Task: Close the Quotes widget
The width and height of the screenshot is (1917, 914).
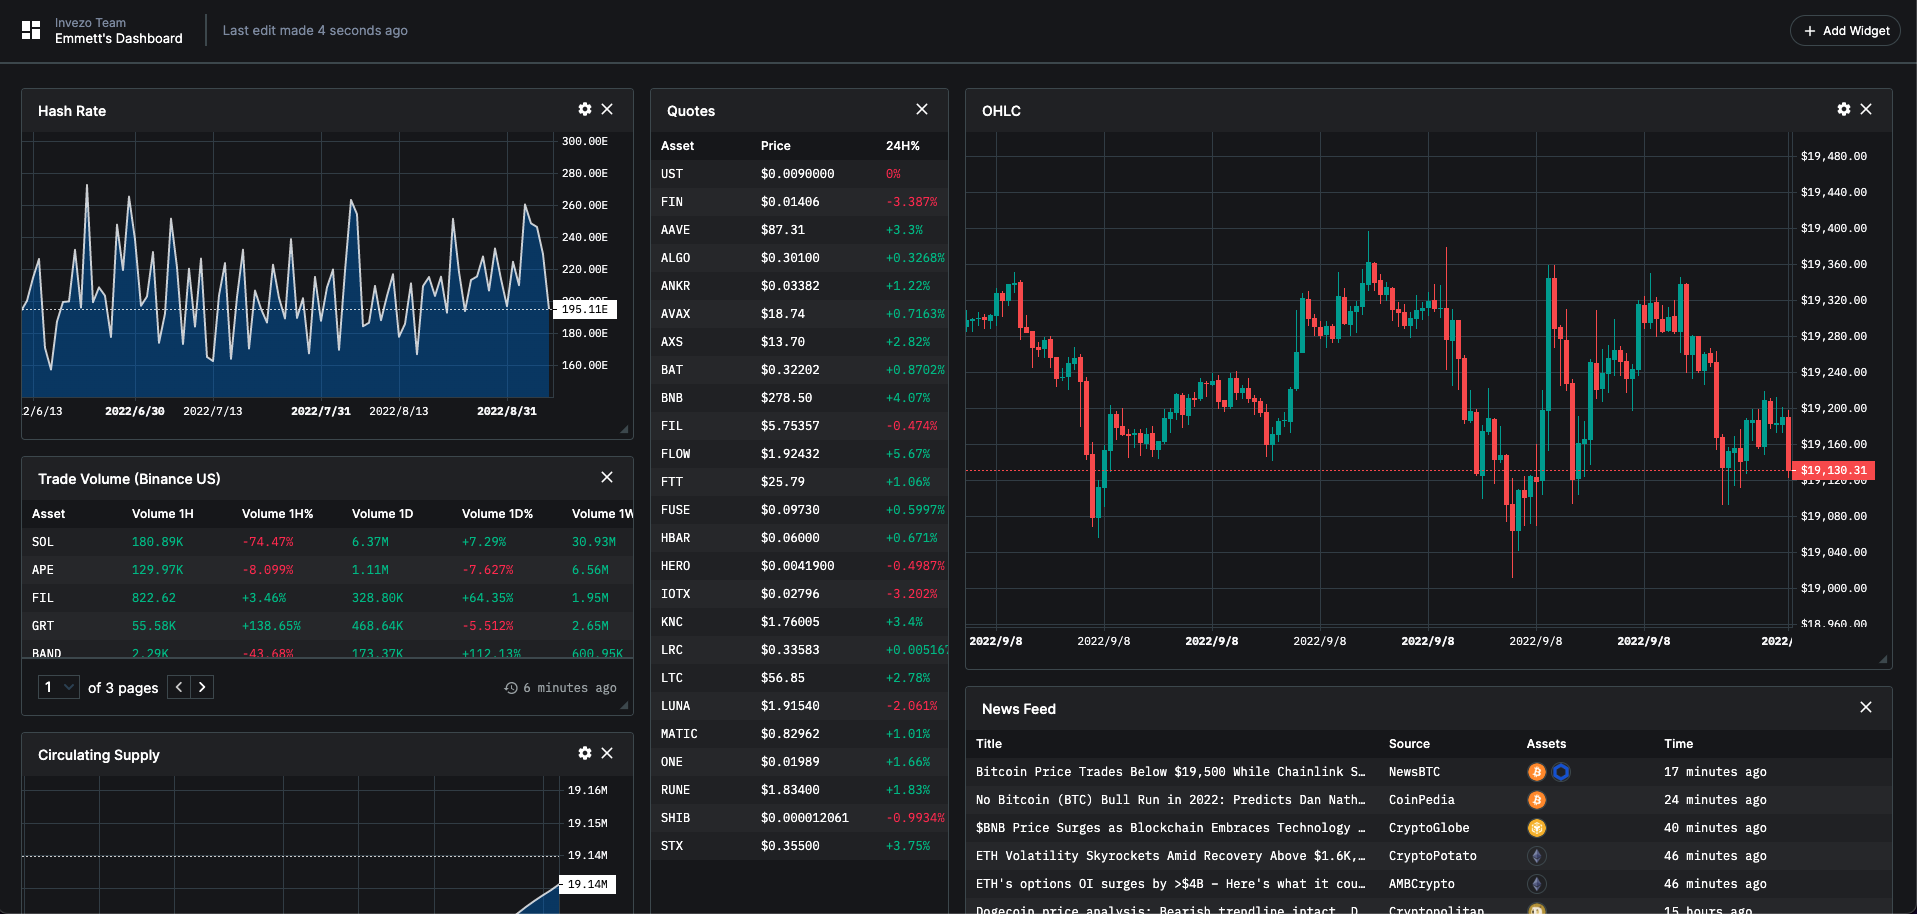Action: [x=922, y=109]
